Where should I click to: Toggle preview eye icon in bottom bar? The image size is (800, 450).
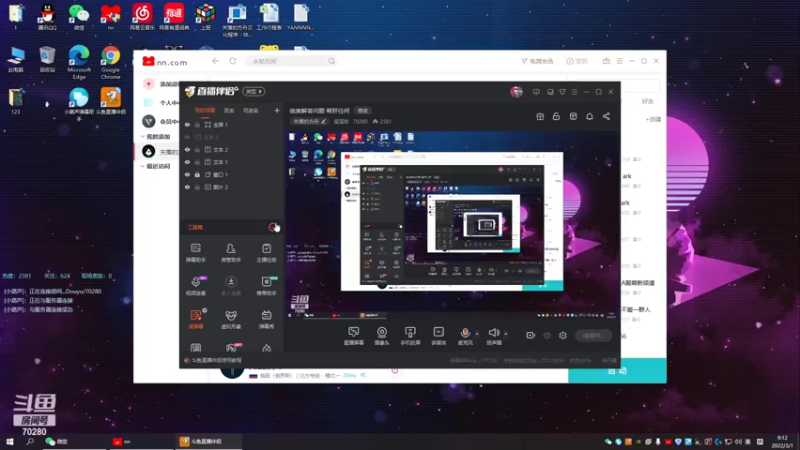(547, 336)
